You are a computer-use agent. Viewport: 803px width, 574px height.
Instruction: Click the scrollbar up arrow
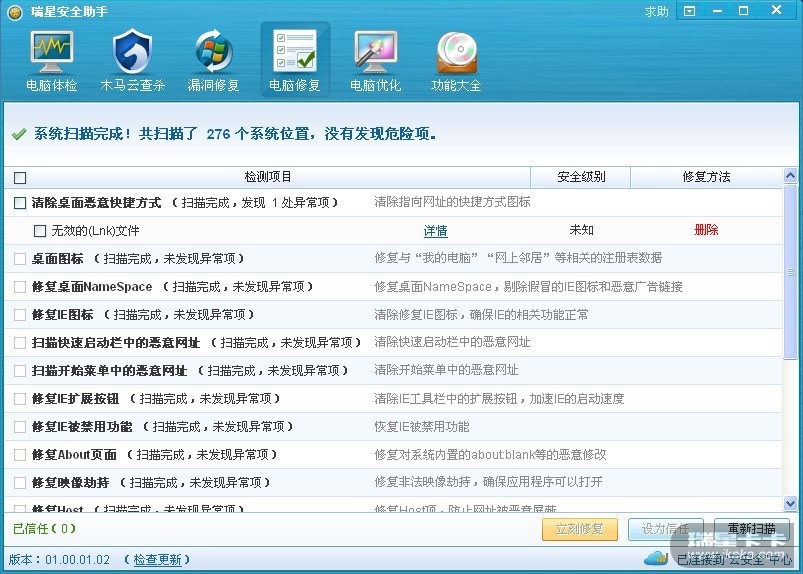click(x=790, y=176)
